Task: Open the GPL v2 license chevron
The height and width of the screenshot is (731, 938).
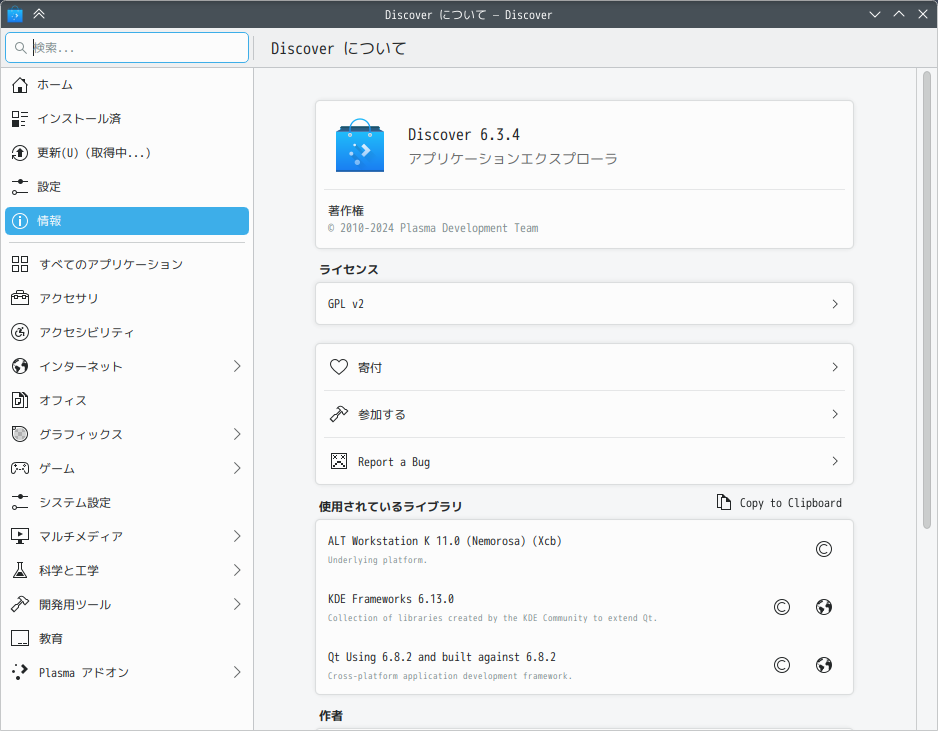Action: (x=835, y=304)
